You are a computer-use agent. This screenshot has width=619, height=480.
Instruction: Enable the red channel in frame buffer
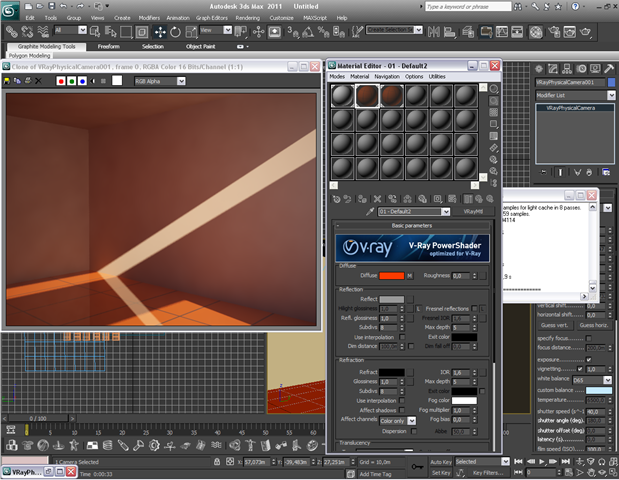(61, 81)
